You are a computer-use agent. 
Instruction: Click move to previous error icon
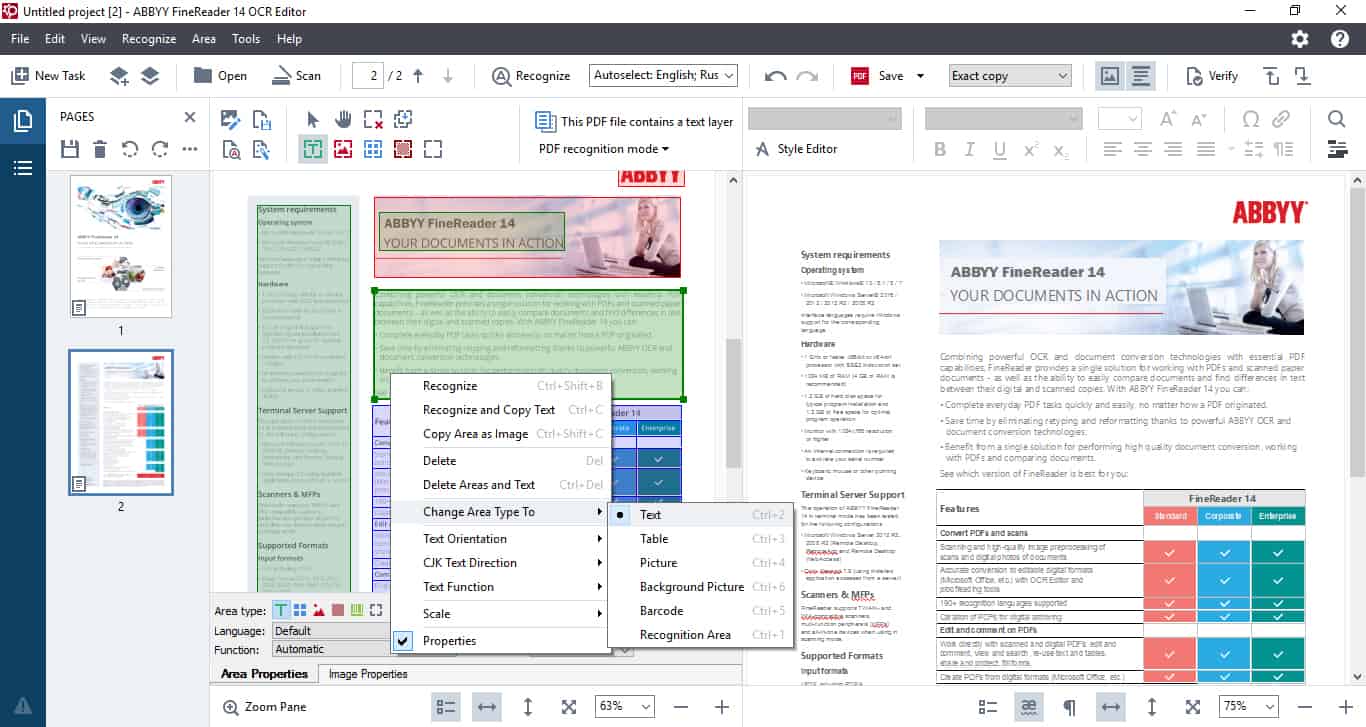tap(1271, 76)
